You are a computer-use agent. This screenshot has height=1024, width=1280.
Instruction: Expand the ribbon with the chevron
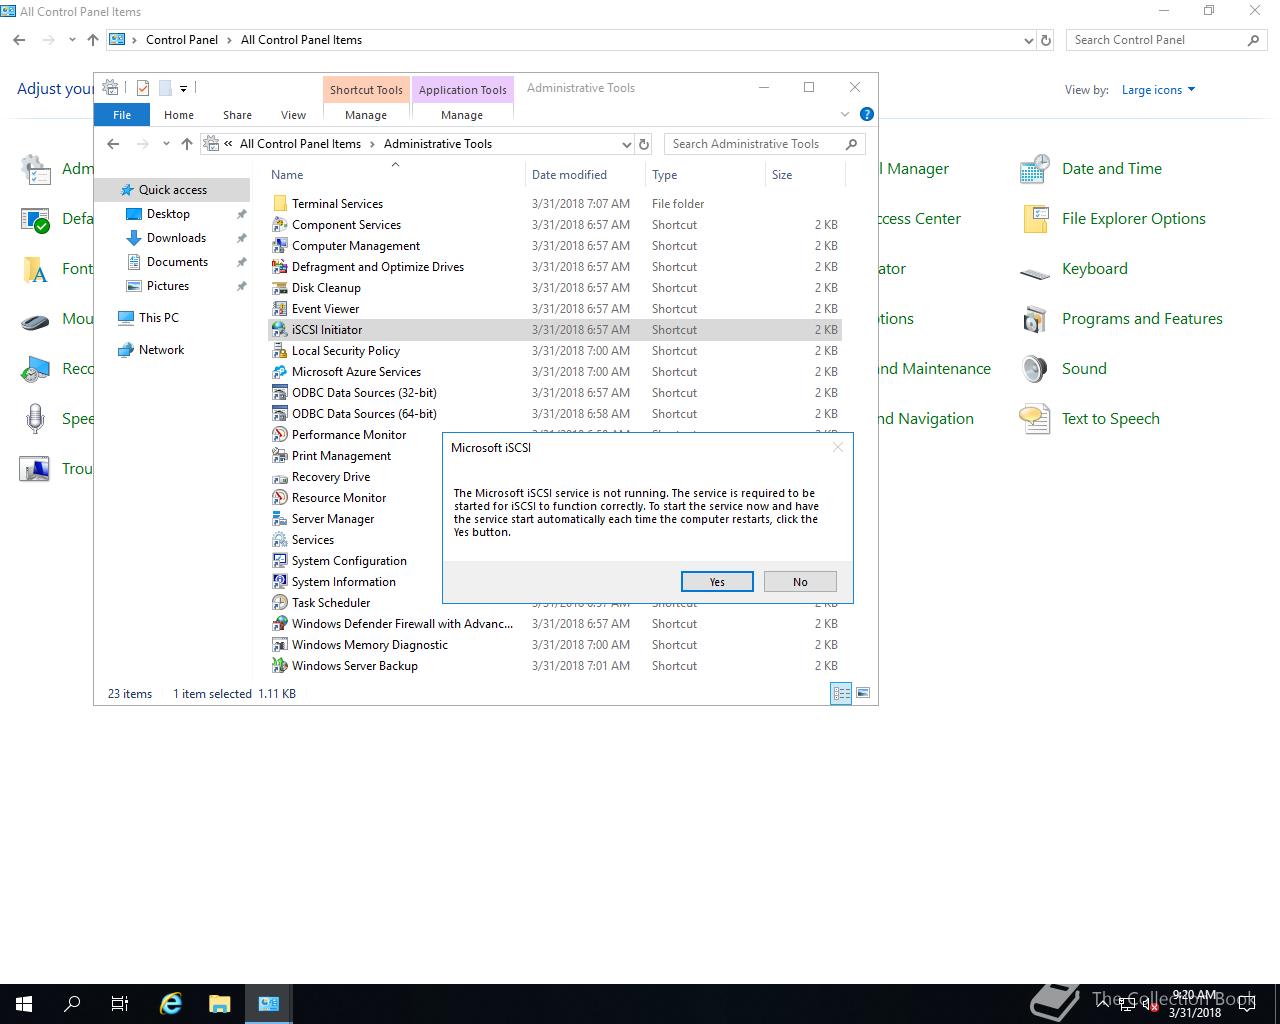(x=845, y=114)
